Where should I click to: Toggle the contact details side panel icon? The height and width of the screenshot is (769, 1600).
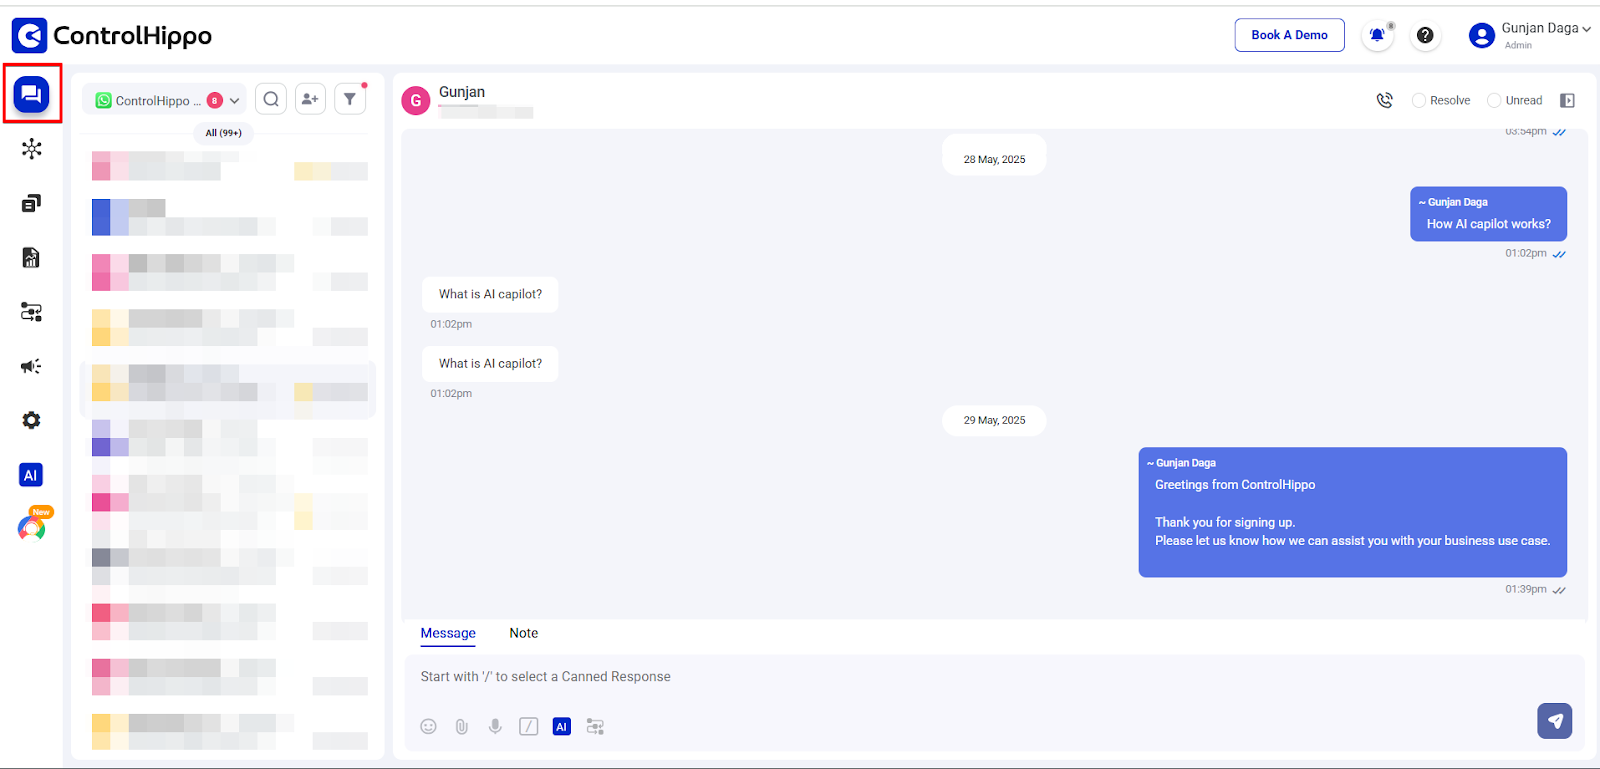1568,100
